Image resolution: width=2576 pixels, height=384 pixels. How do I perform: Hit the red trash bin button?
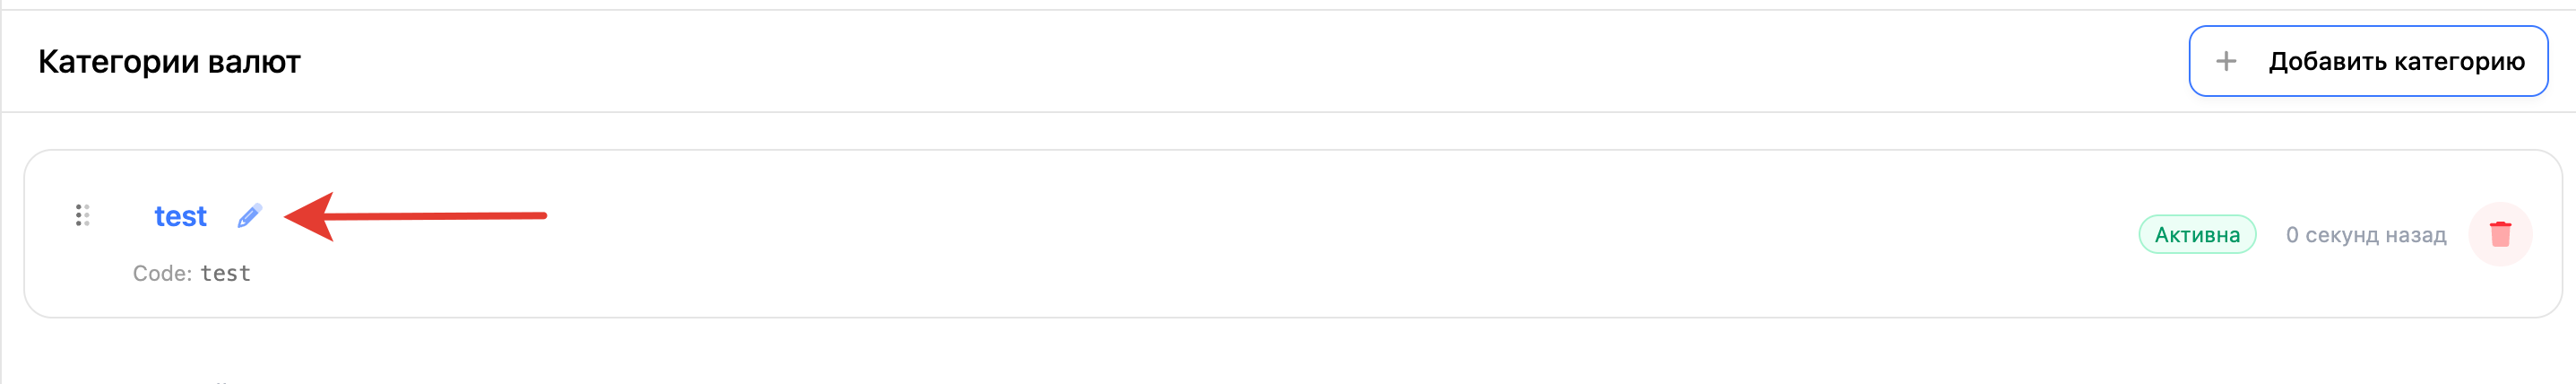coord(2499,234)
